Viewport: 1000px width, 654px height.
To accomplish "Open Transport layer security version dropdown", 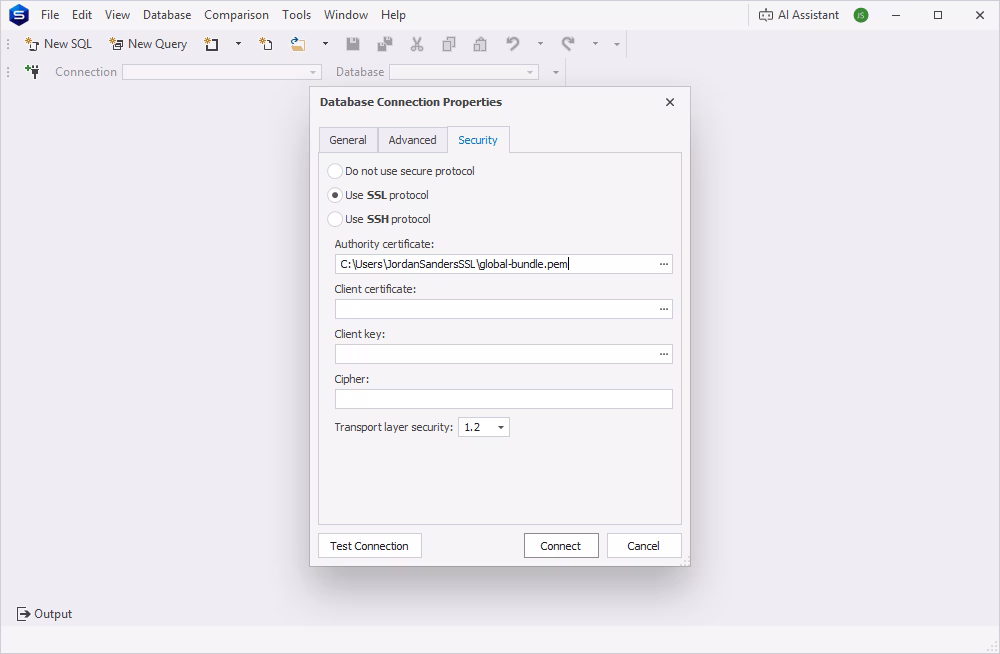I will (484, 427).
